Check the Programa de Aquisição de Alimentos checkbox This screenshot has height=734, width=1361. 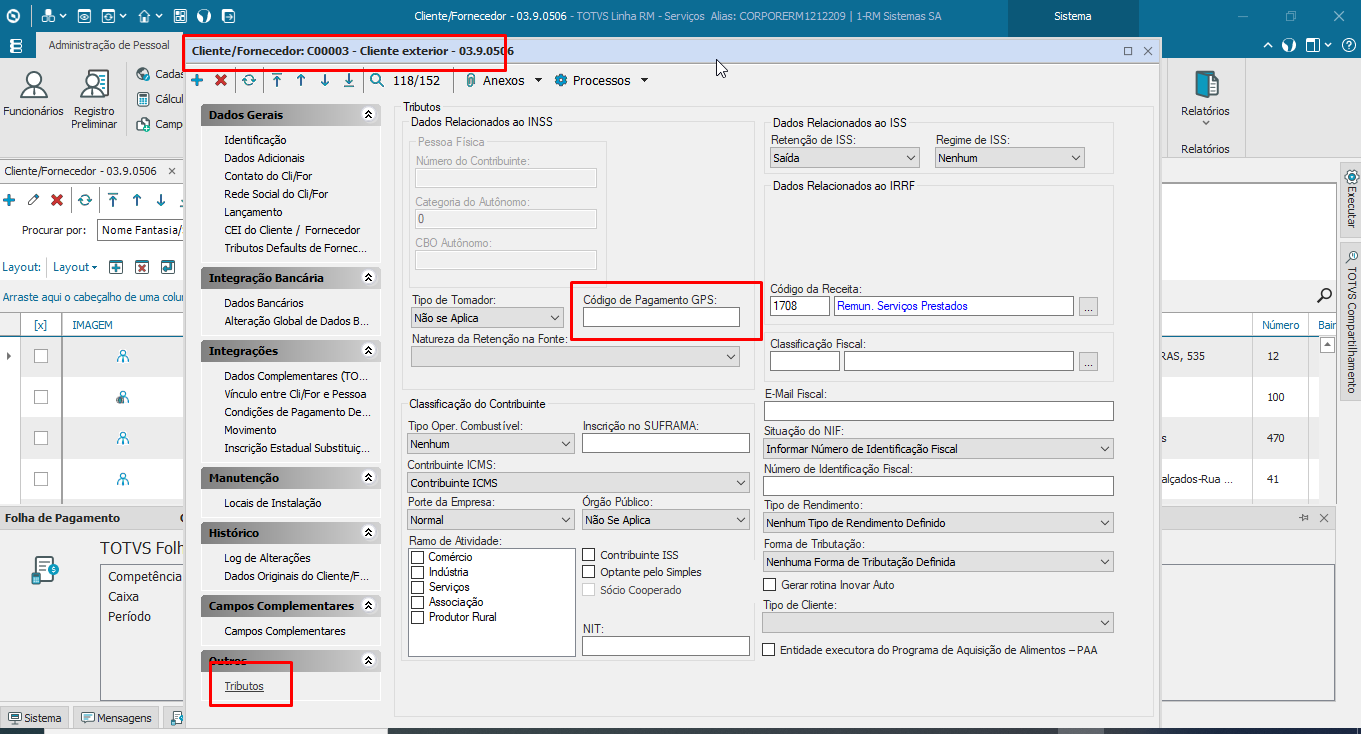(770, 650)
